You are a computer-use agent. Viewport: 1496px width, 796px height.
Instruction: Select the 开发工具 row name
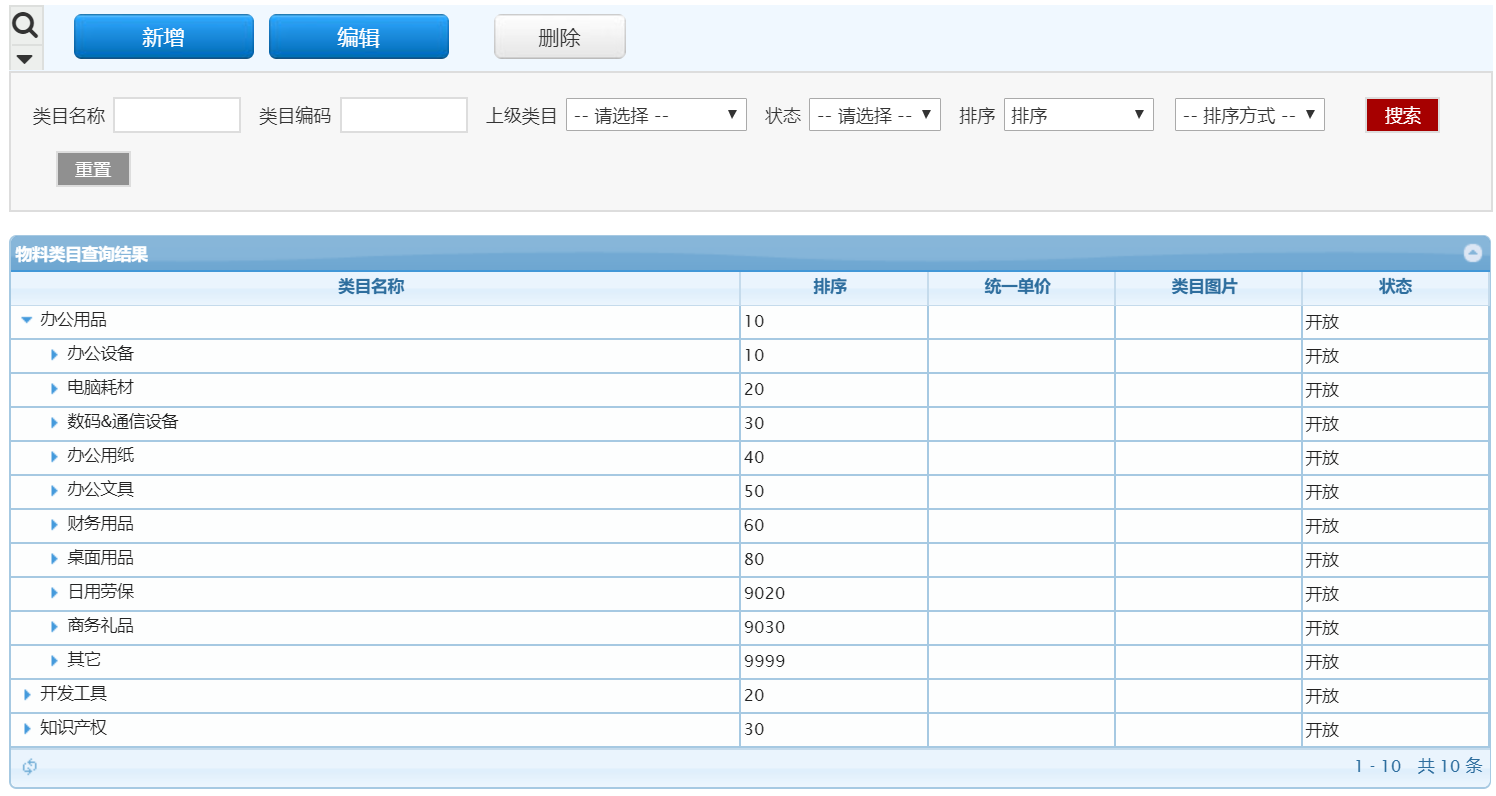point(73,694)
